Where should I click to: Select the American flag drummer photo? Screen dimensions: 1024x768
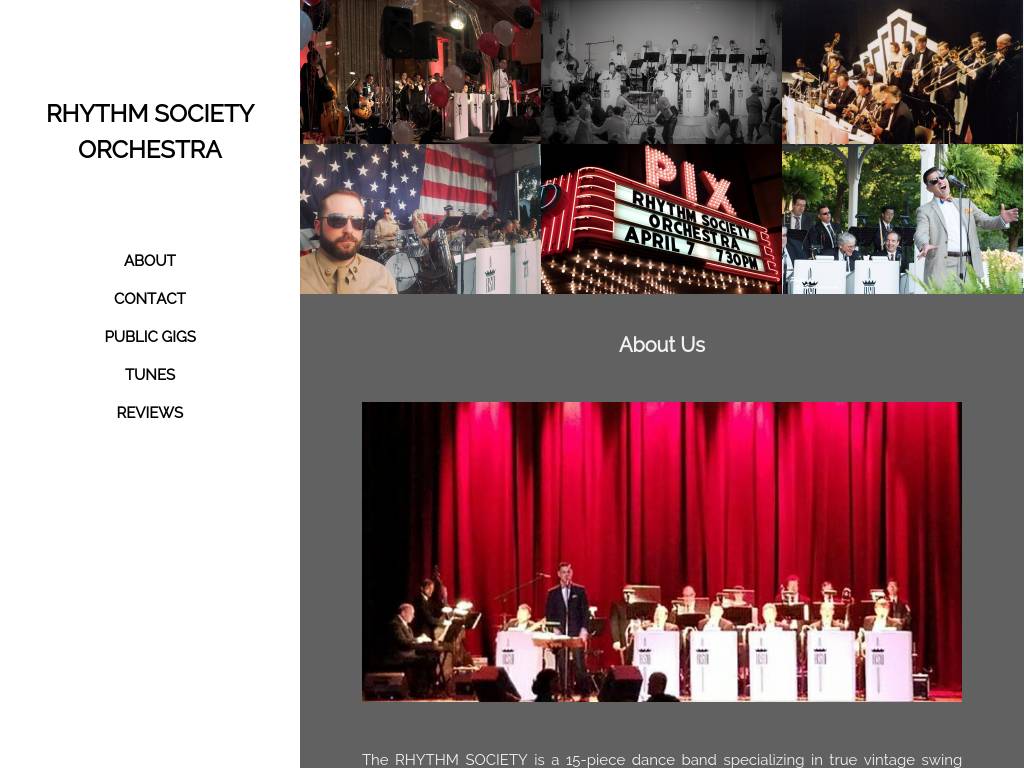point(420,219)
